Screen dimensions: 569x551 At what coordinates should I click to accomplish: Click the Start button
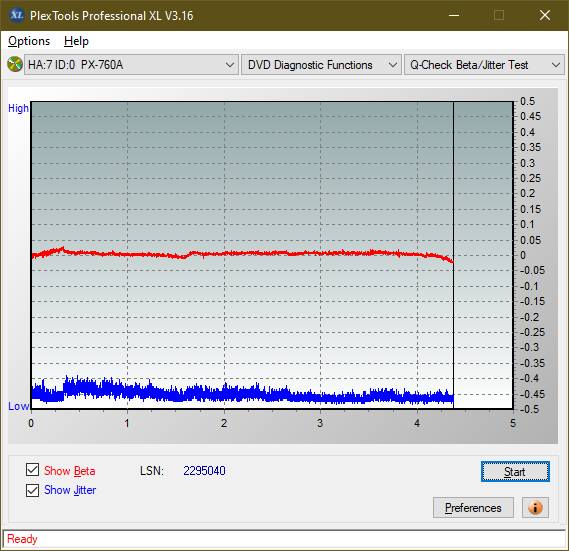point(515,472)
